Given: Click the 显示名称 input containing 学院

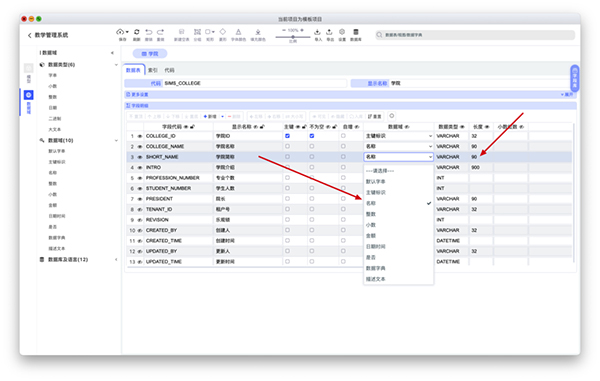Looking at the screenshot, I should [480, 83].
